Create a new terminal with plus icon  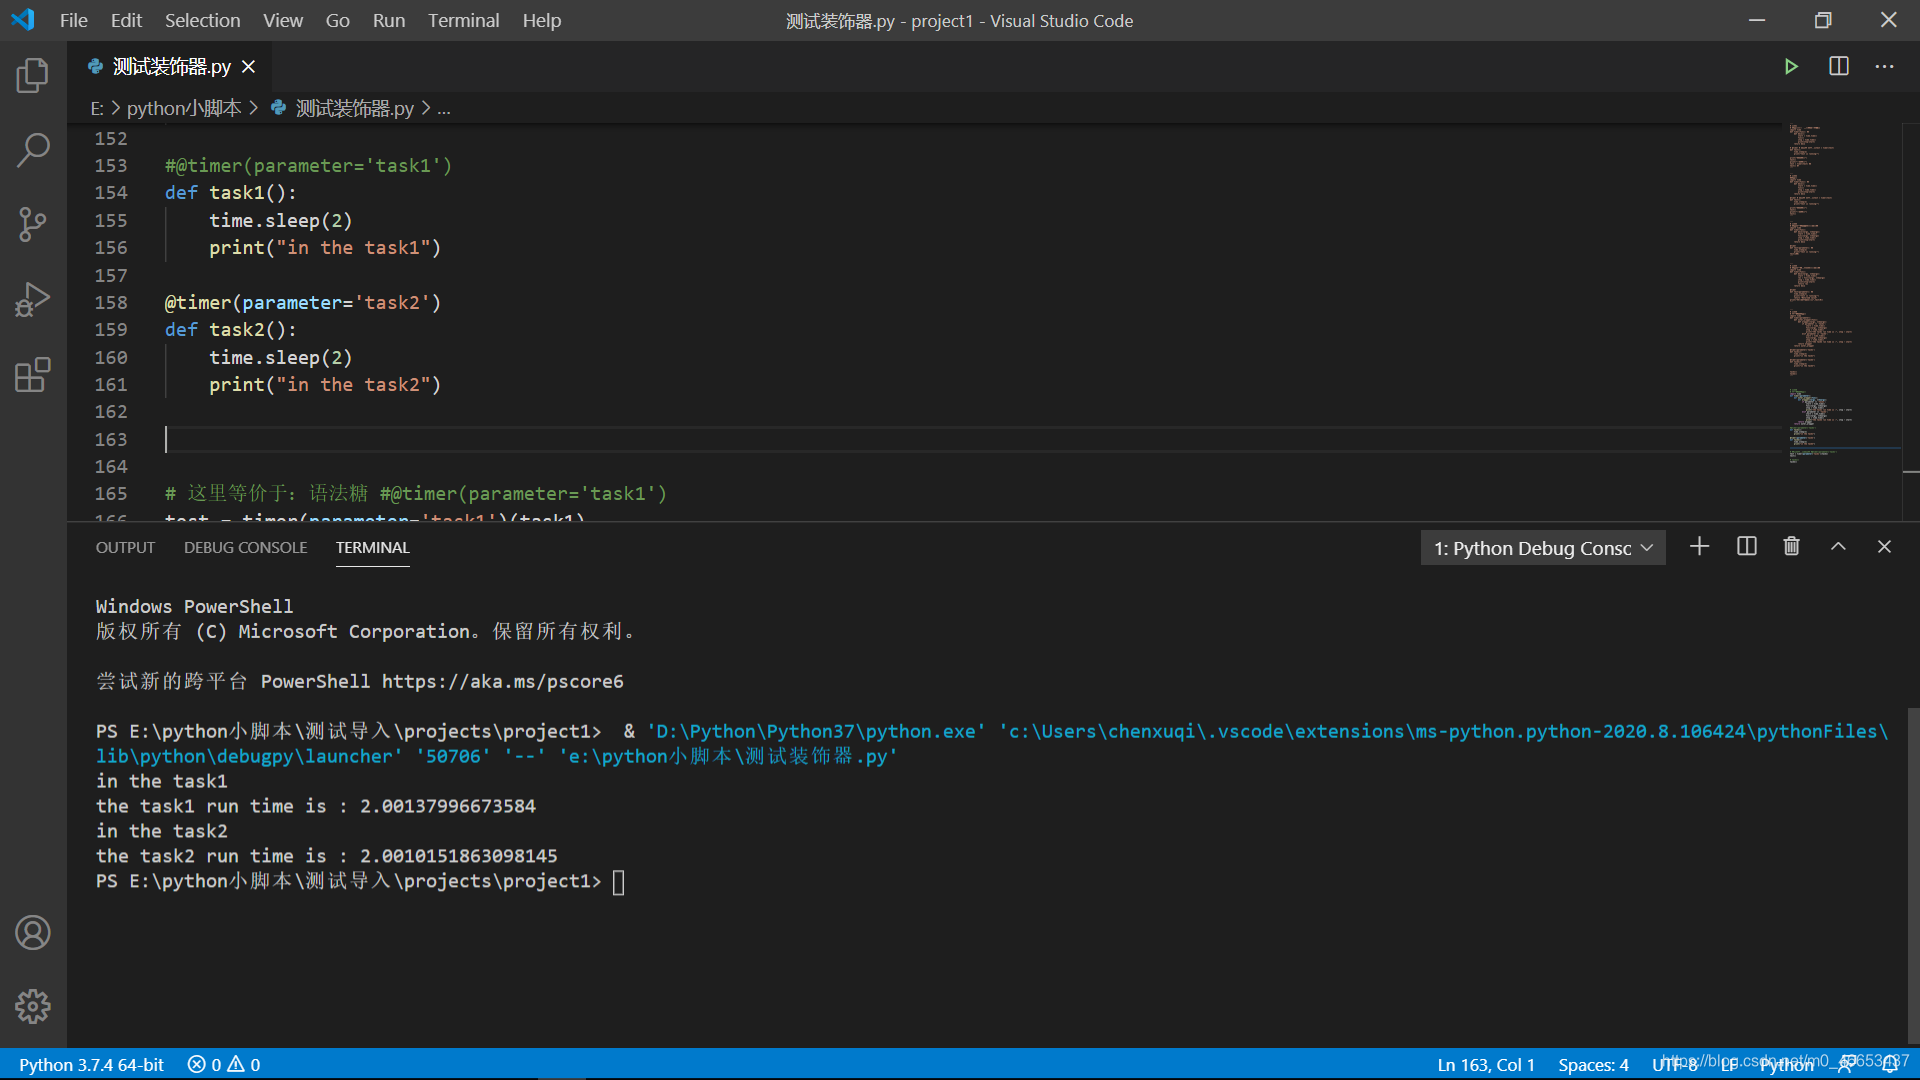pos(1699,547)
